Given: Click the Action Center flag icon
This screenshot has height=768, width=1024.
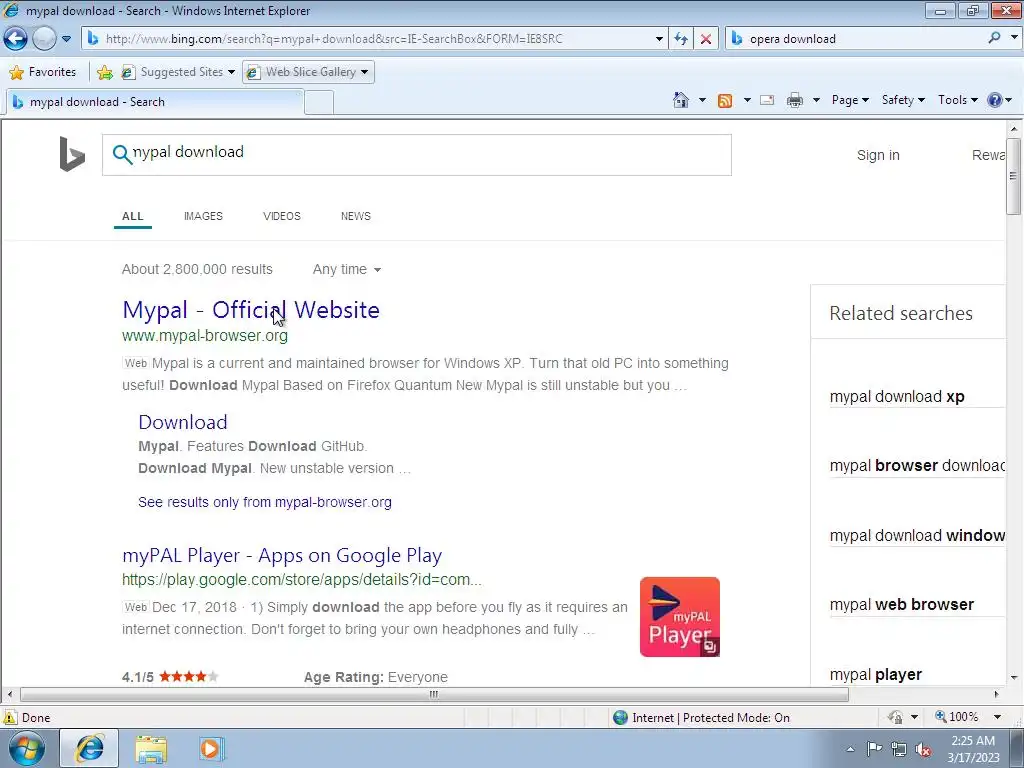Looking at the screenshot, I should pos(874,749).
